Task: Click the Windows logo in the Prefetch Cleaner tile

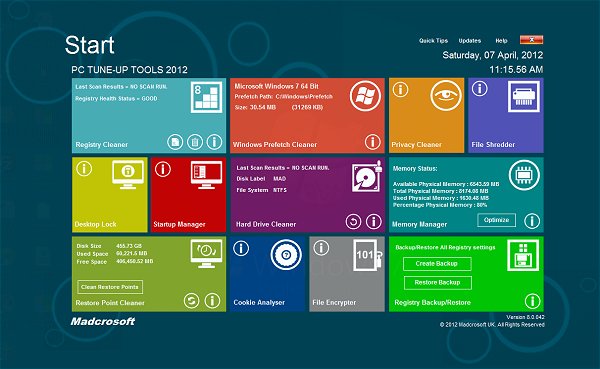Action: [x=365, y=96]
